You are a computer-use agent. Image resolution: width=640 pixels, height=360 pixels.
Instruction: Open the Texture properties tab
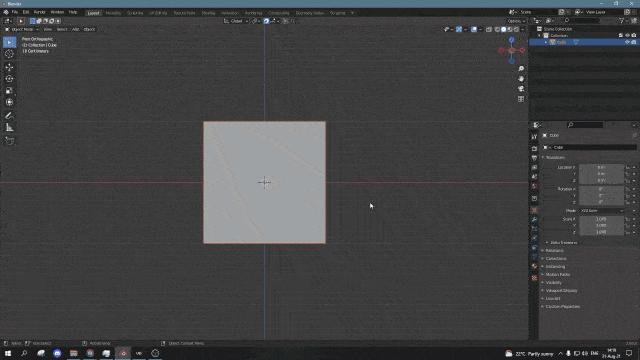[x=534, y=278]
